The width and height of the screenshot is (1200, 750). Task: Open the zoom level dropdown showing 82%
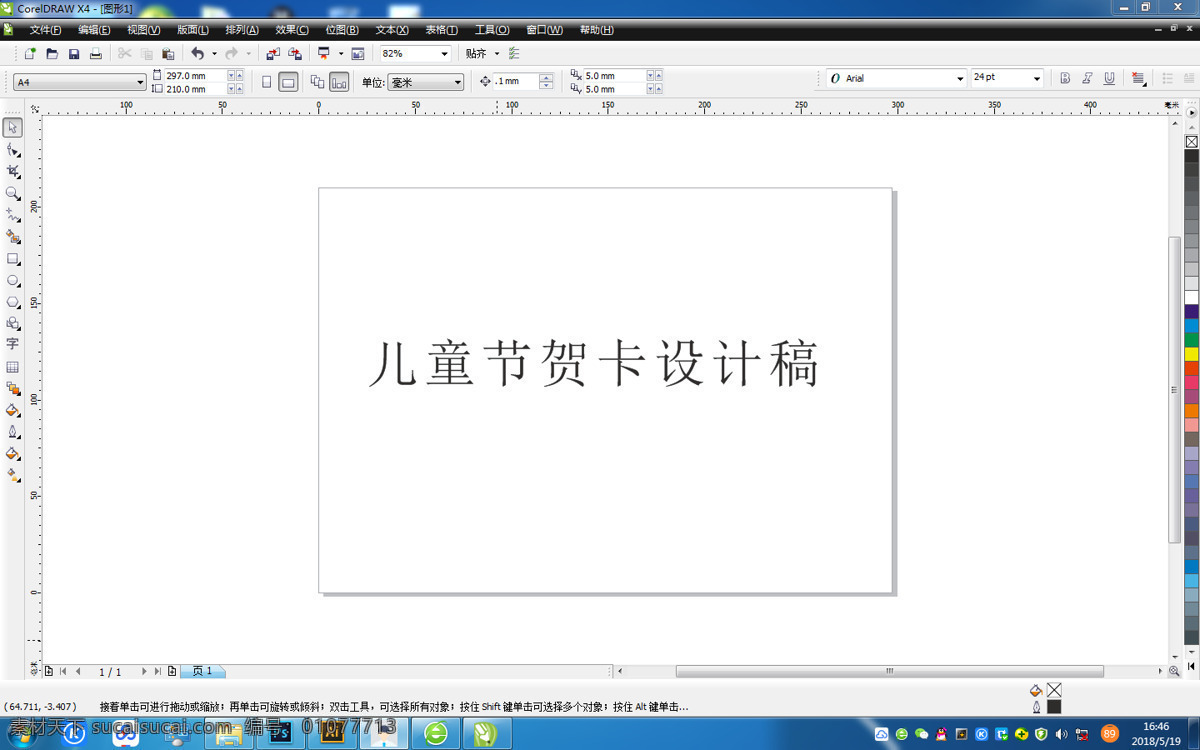[445, 54]
